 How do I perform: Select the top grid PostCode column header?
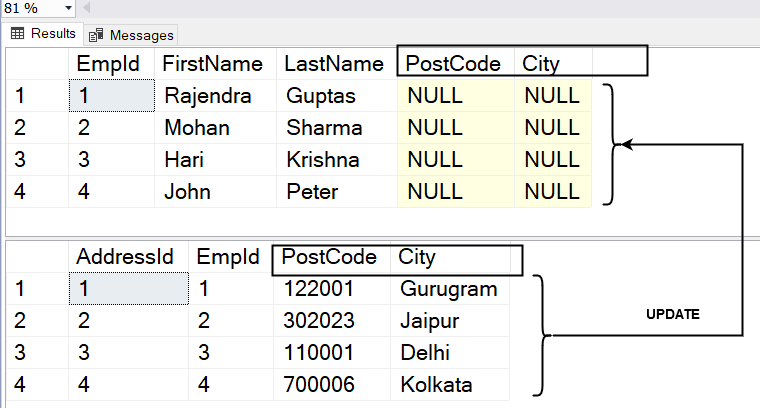click(x=454, y=64)
